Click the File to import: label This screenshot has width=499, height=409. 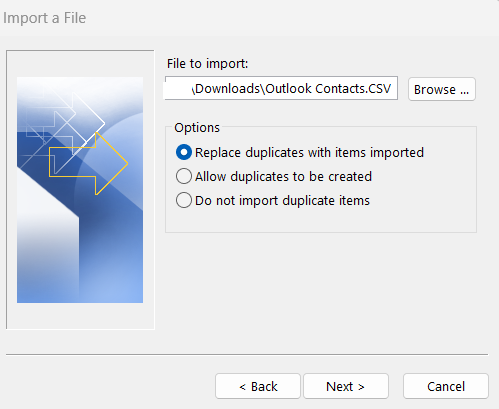point(208,63)
